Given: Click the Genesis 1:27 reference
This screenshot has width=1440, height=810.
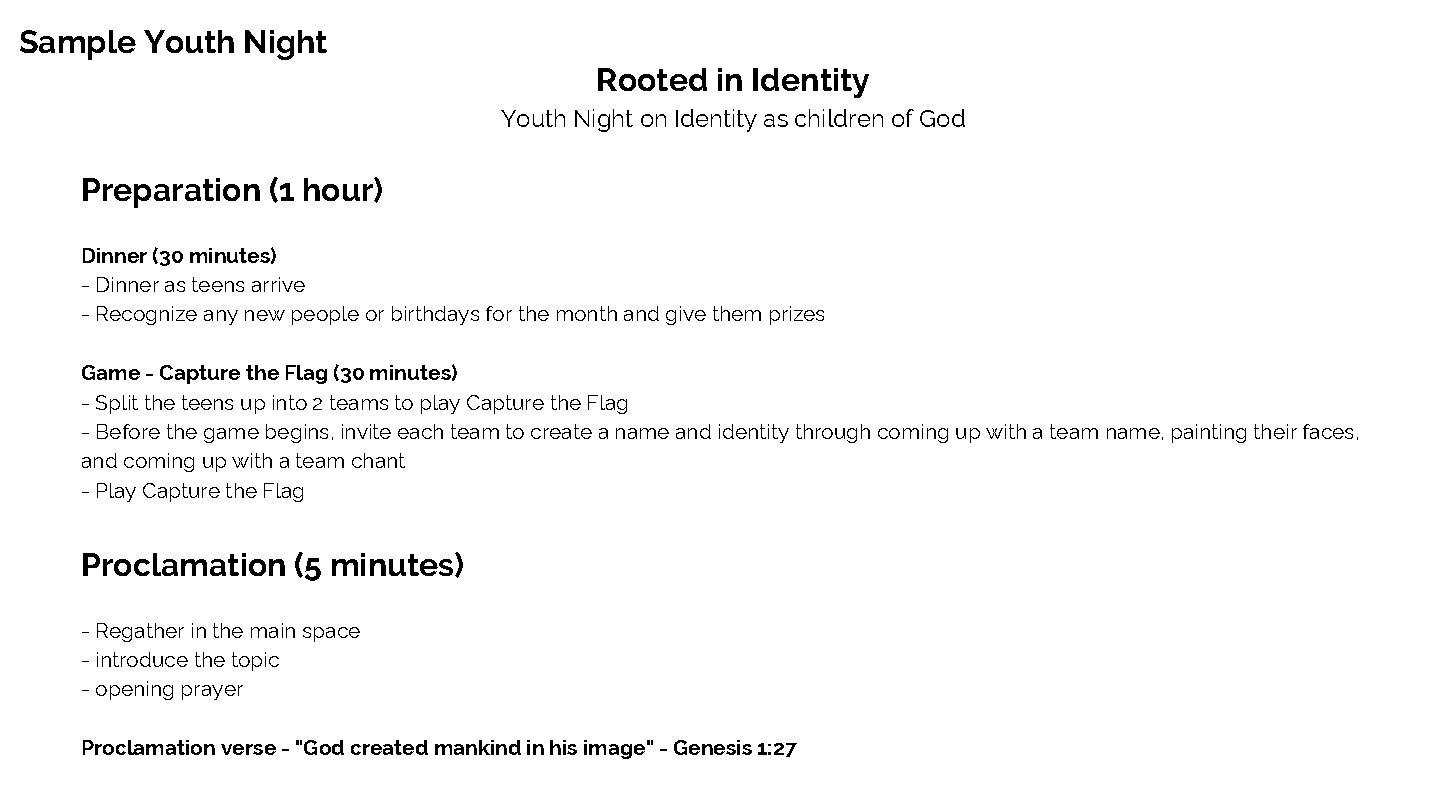Looking at the screenshot, I should click(x=735, y=748).
